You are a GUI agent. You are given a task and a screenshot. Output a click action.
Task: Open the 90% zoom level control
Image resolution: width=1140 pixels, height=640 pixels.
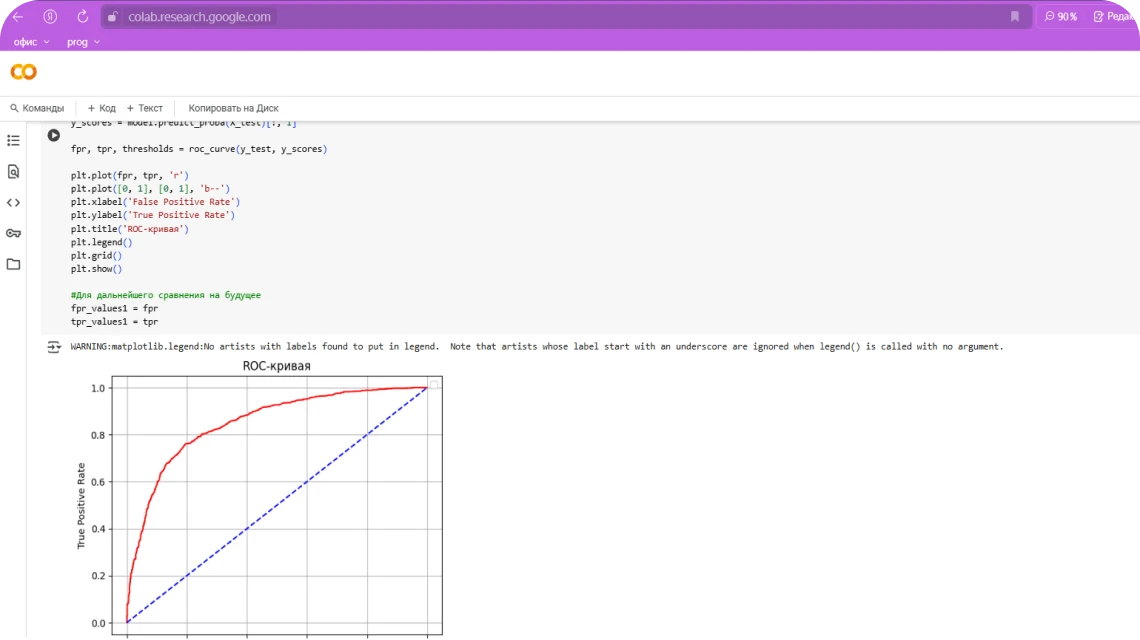(x=1061, y=17)
